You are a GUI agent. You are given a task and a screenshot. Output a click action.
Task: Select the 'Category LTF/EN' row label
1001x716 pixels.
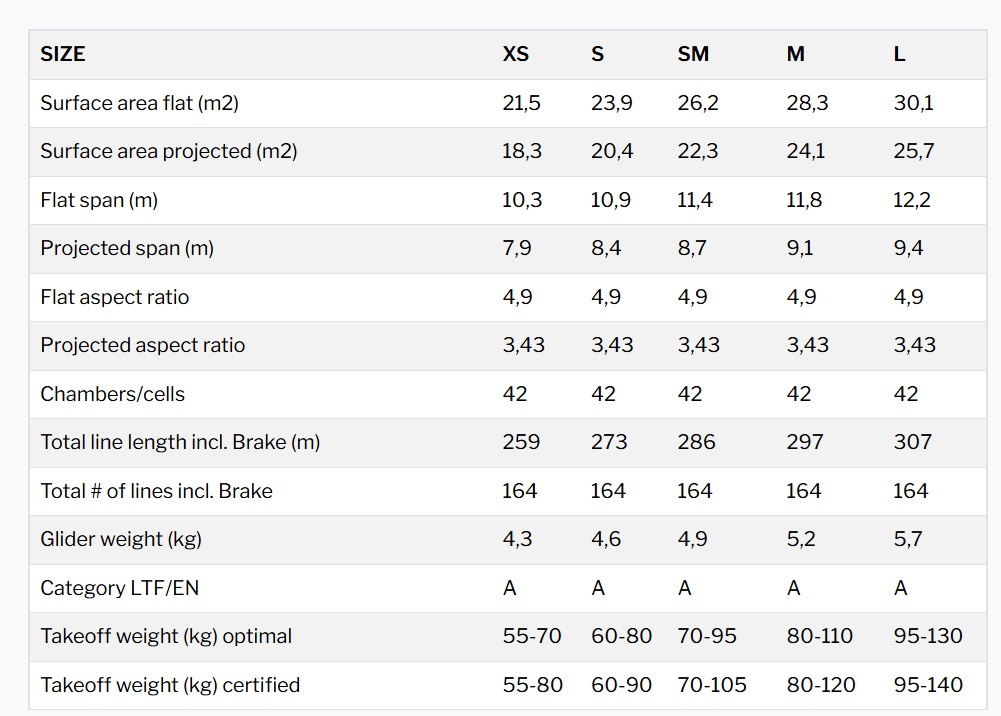pyautogui.click(x=119, y=588)
